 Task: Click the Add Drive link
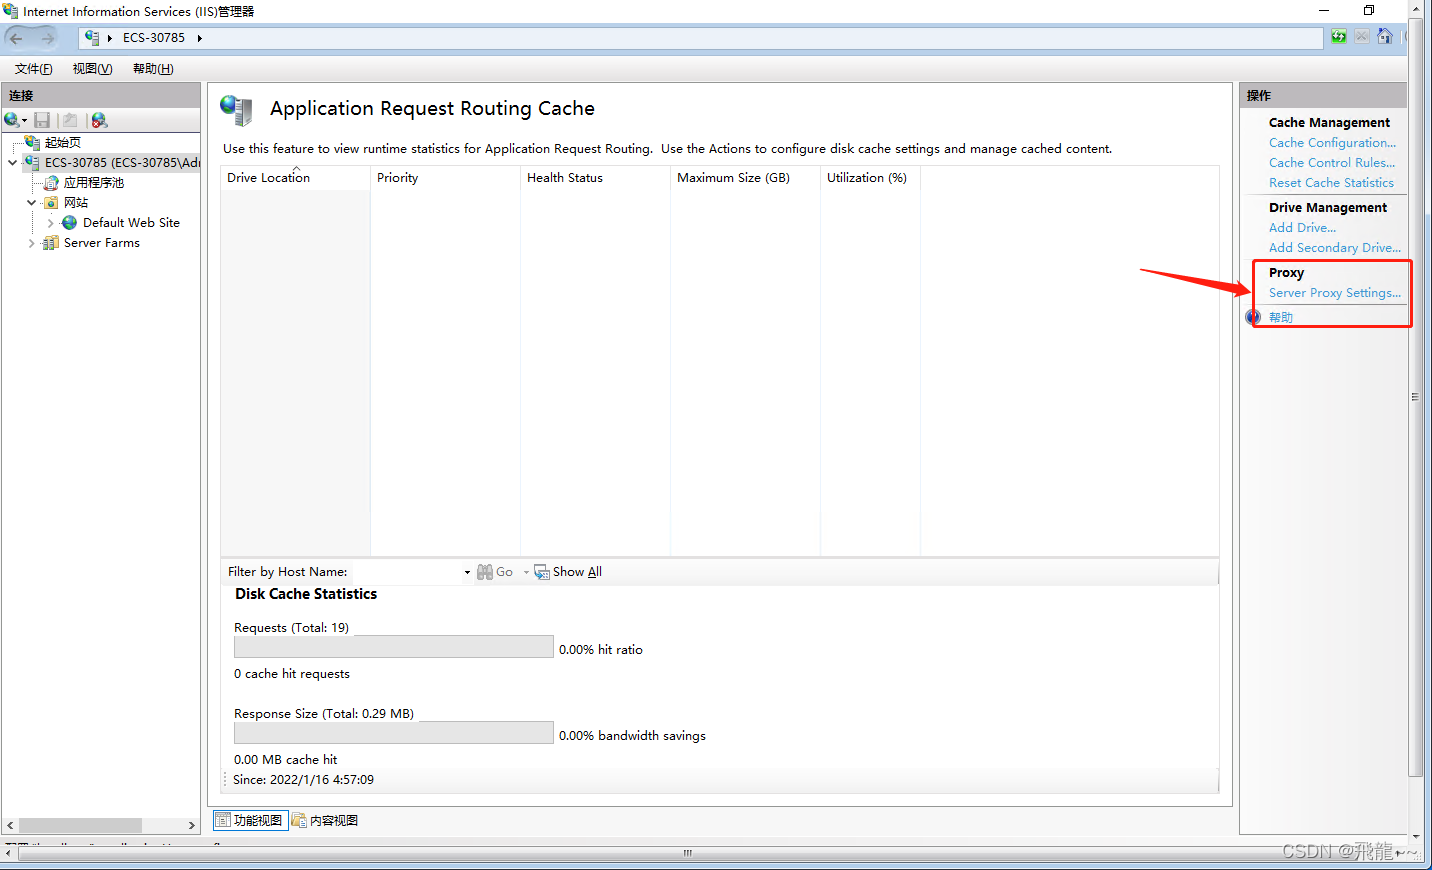pyautogui.click(x=1302, y=228)
